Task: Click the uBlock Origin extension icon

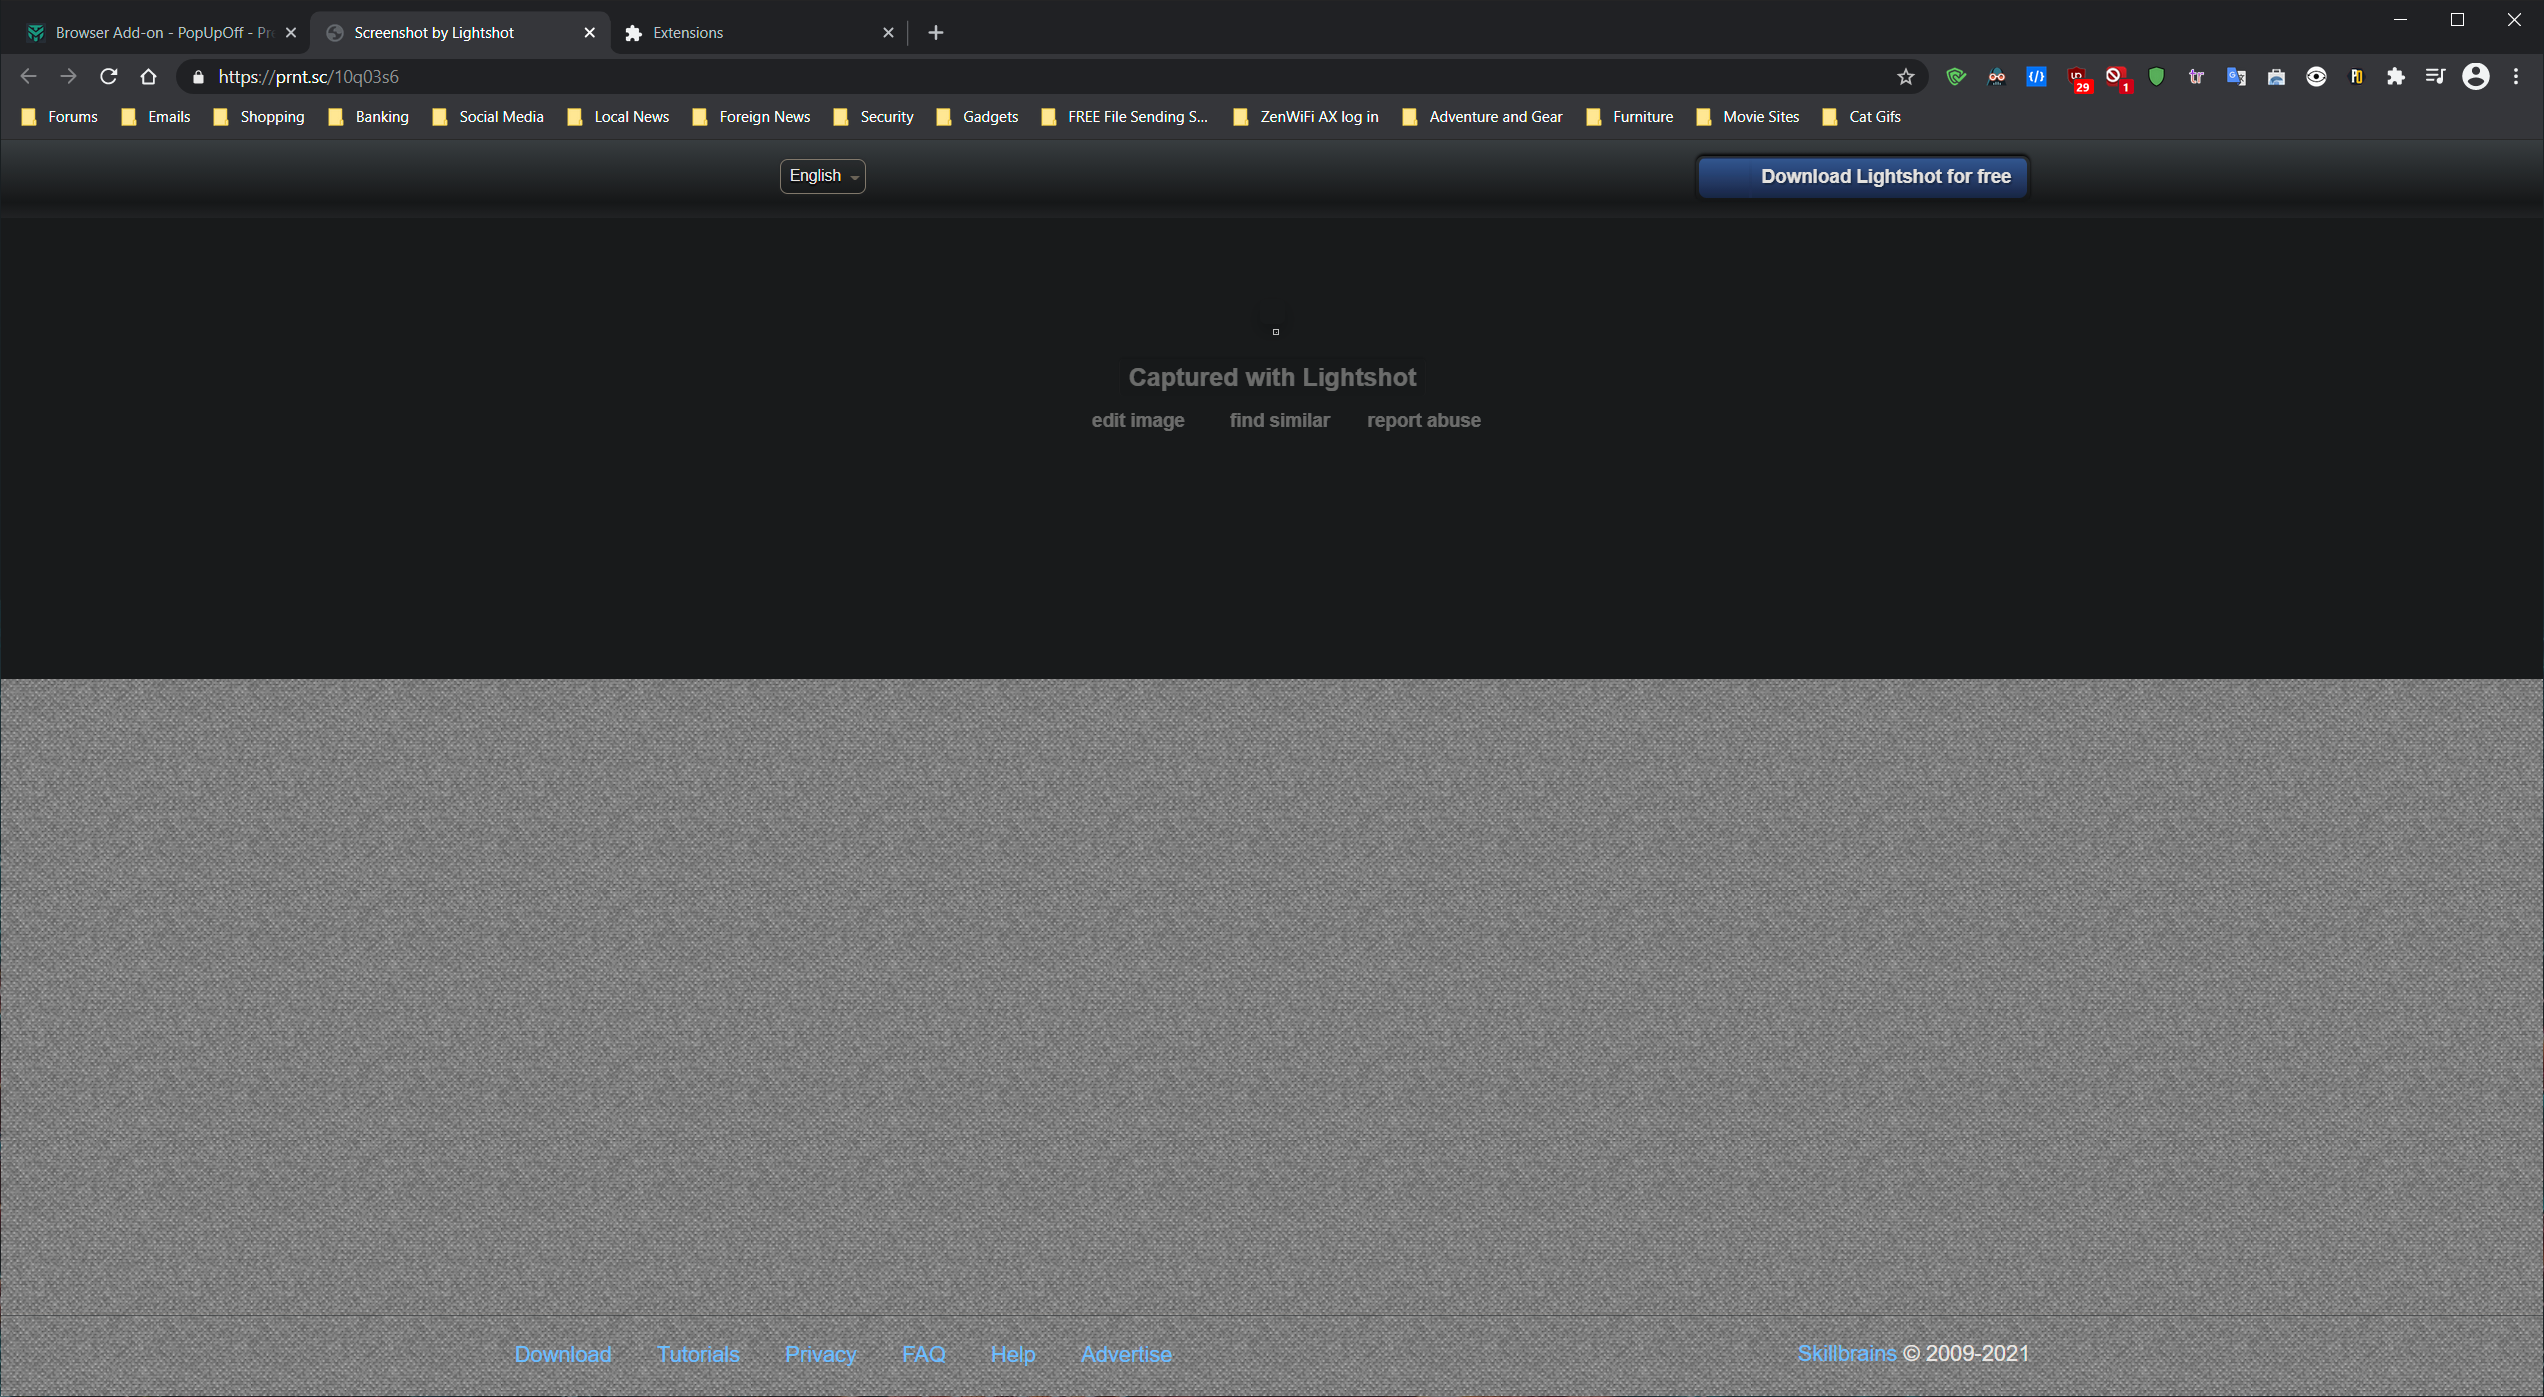Action: pos(2077,77)
